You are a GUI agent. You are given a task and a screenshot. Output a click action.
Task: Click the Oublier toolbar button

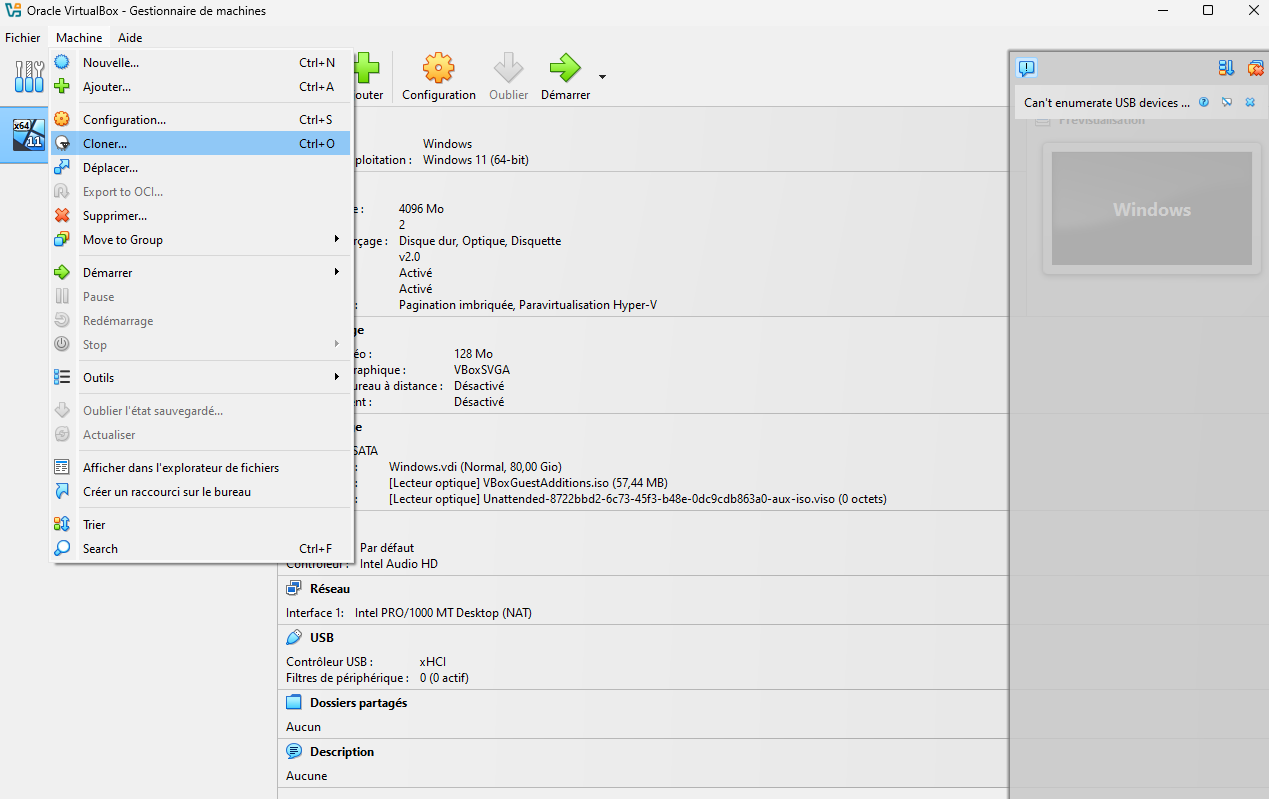coord(508,76)
